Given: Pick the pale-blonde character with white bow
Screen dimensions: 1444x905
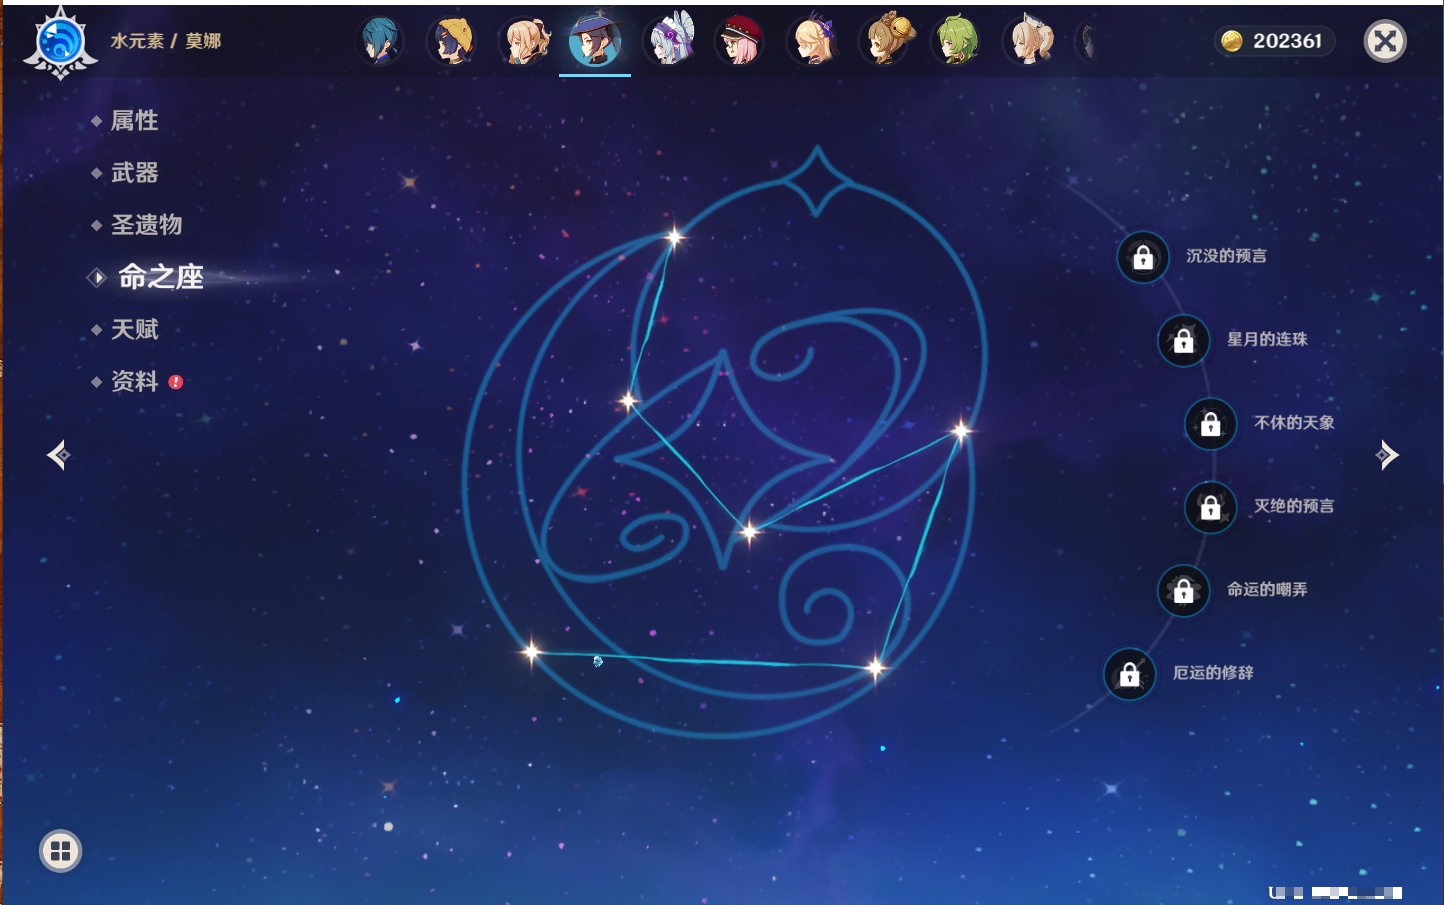Looking at the screenshot, I should pyautogui.click(x=1029, y=41).
